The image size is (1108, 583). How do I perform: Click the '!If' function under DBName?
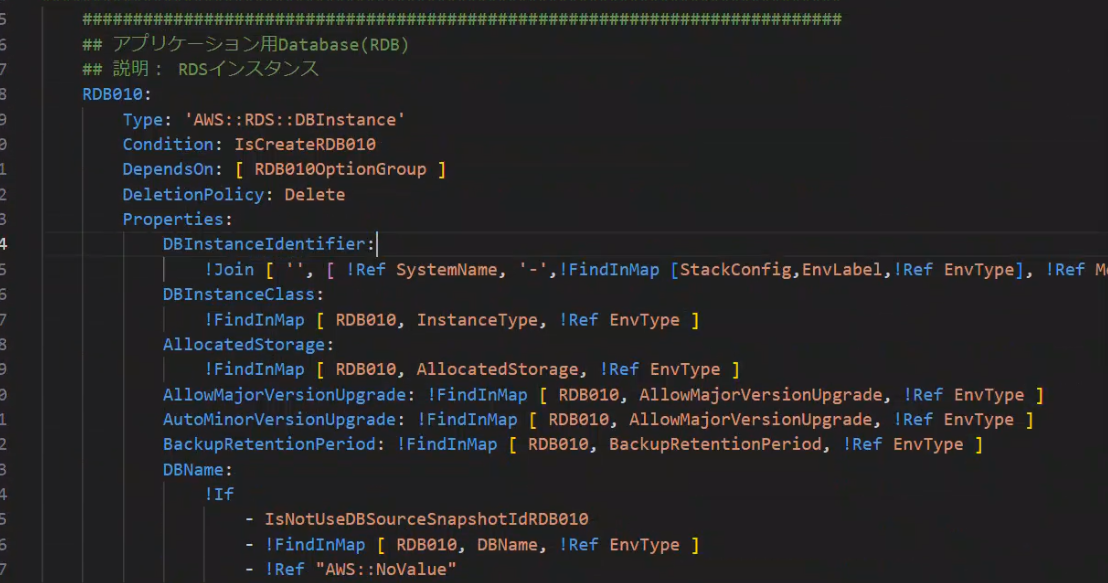pyautogui.click(x=219, y=495)
